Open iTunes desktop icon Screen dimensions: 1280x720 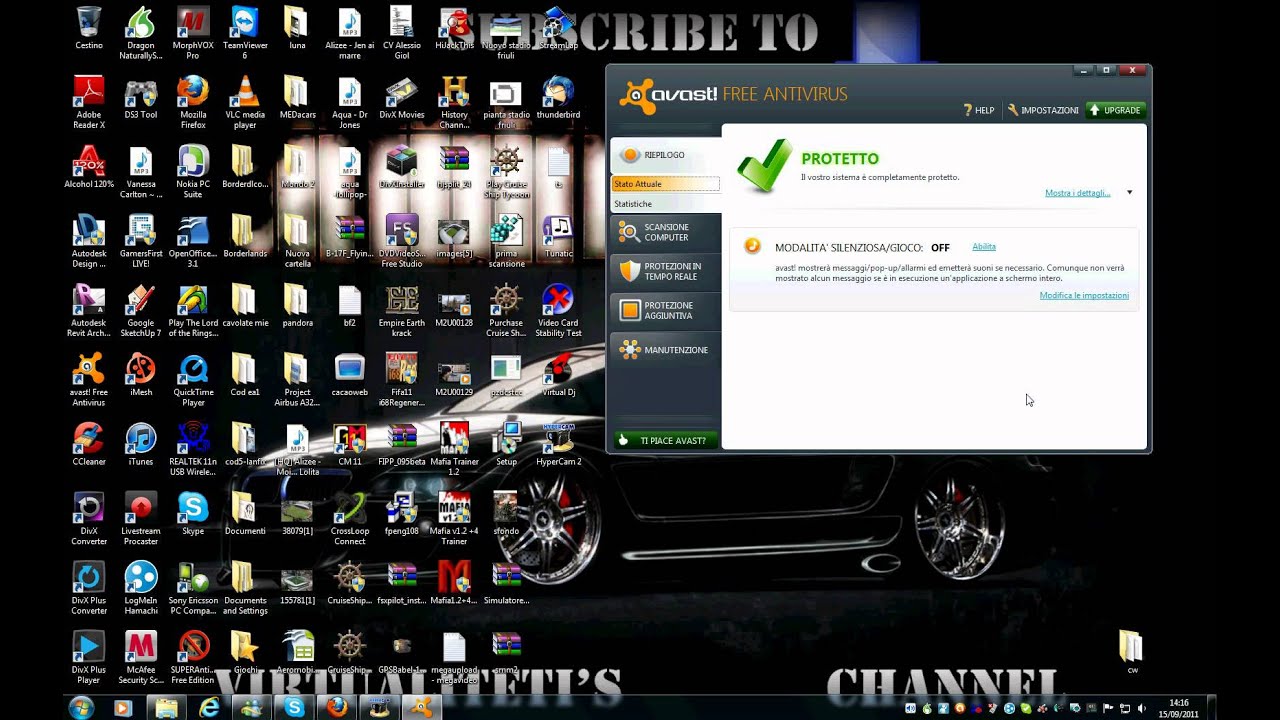(141, 445)
